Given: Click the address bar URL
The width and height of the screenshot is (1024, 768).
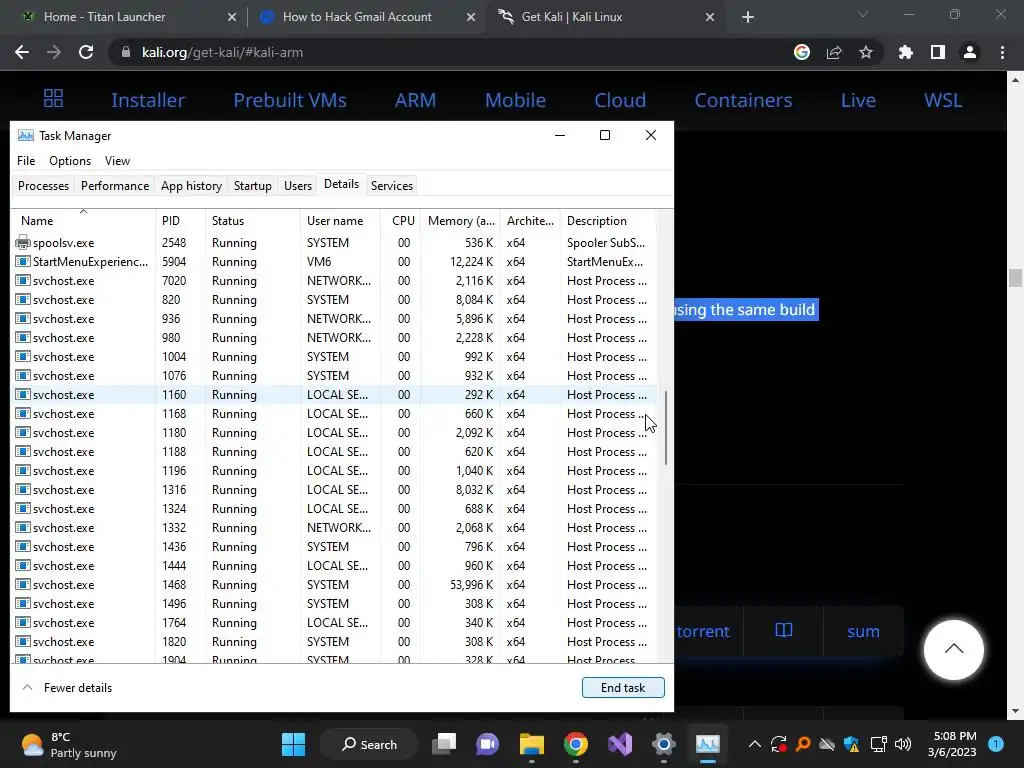Looking at the screenshot, I should coord(222,52).
